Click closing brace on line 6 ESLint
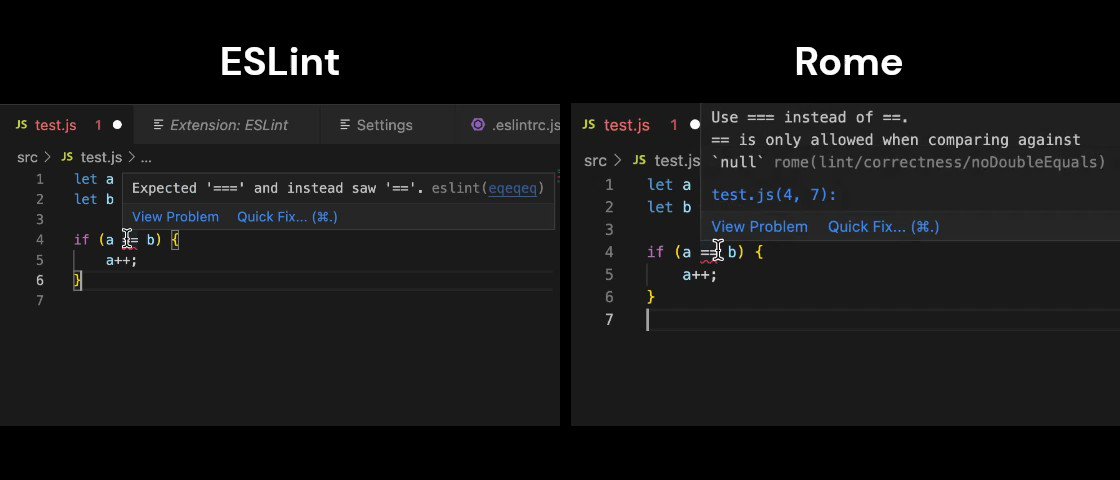This screenshot has width=1120, height=480. point(78,281)
